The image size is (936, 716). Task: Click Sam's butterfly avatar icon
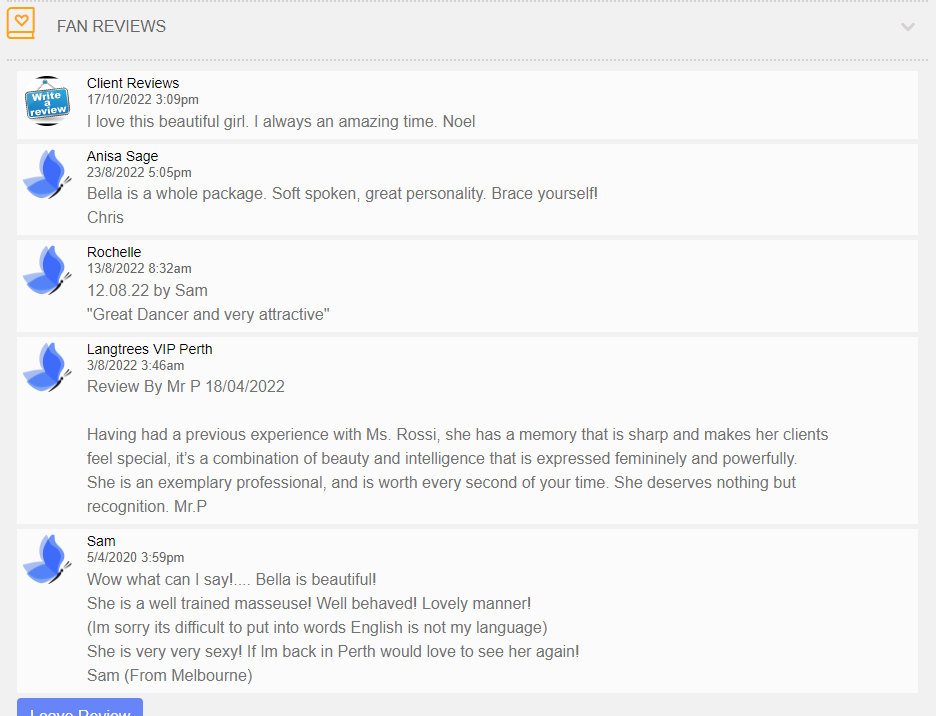pyautogui.click(x=47, y=559)
